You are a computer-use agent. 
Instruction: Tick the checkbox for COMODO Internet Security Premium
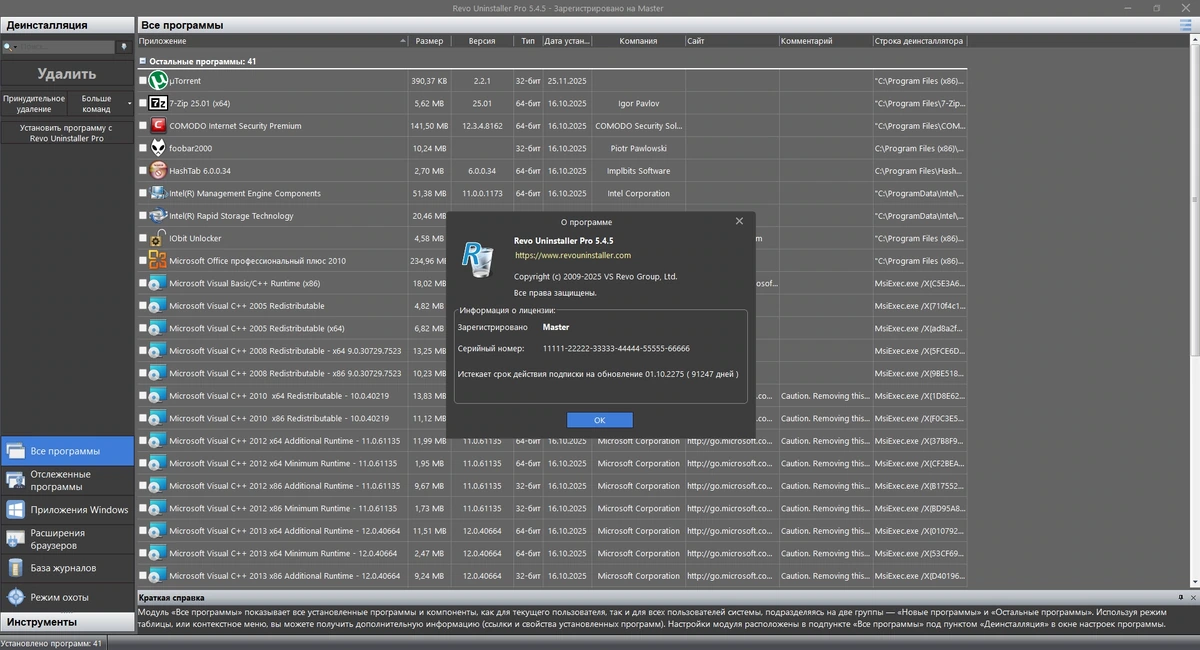[x=143, y=126]
